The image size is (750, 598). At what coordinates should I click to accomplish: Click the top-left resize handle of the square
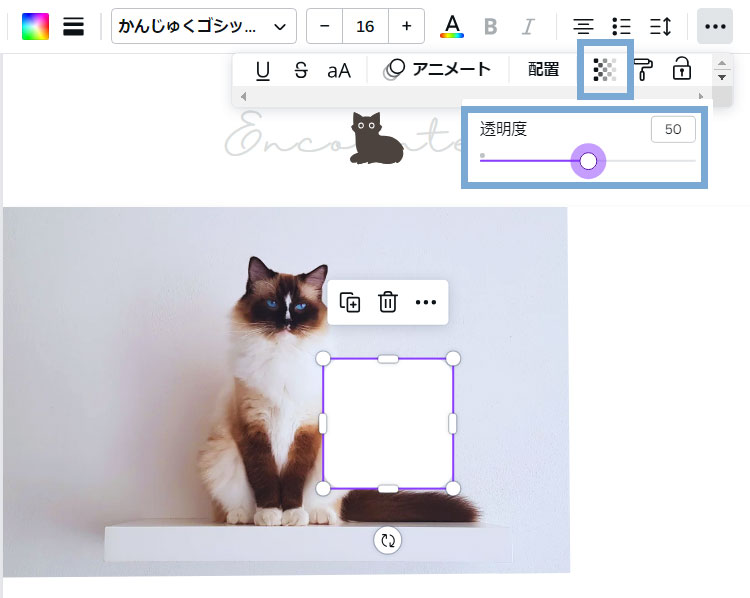[x=323, y=358]
